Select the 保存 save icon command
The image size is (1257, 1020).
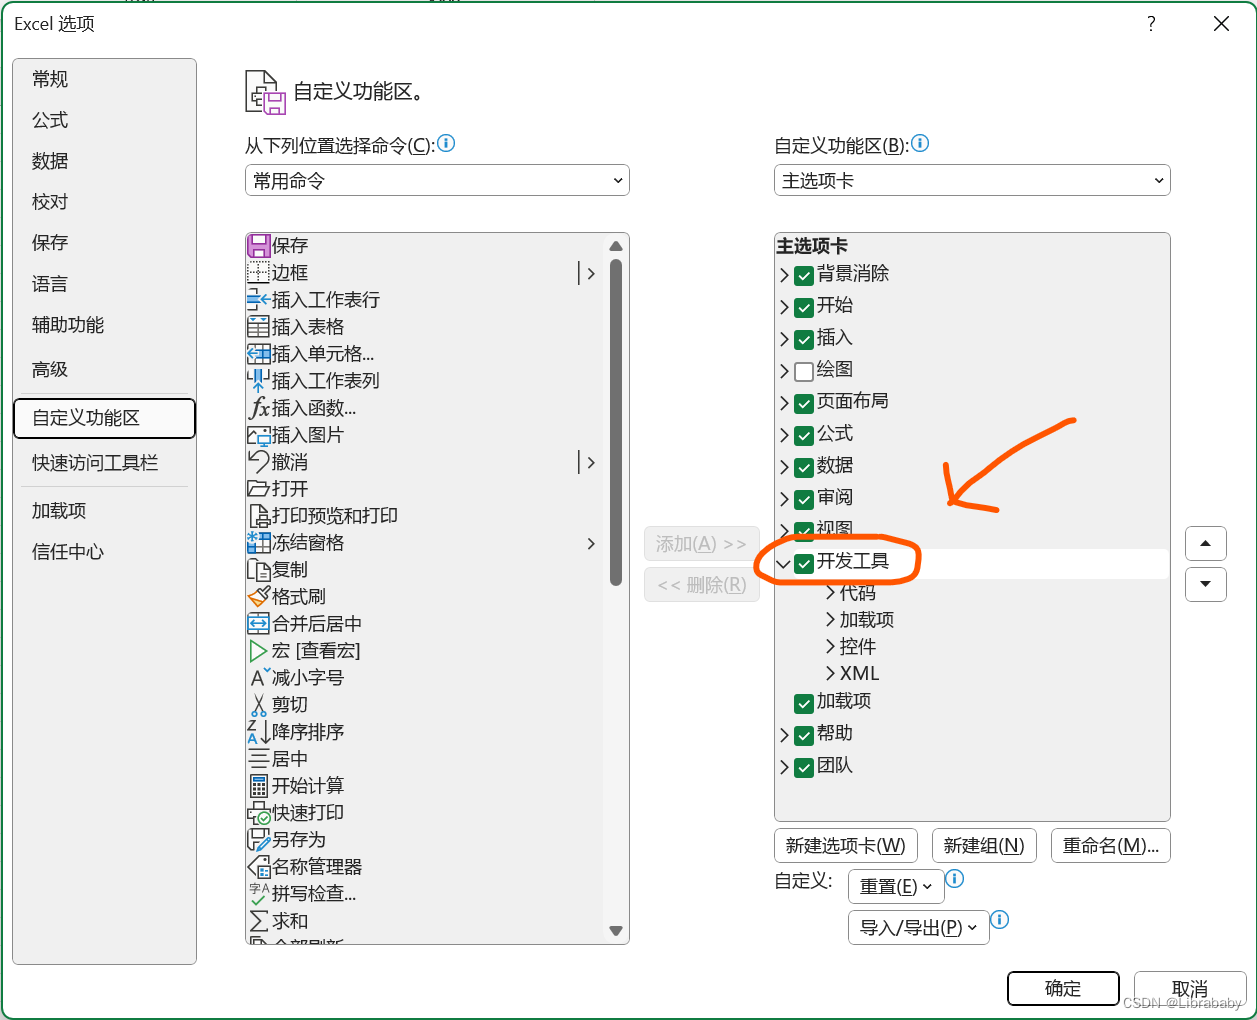pyautogui.click(x=258, y=245)
